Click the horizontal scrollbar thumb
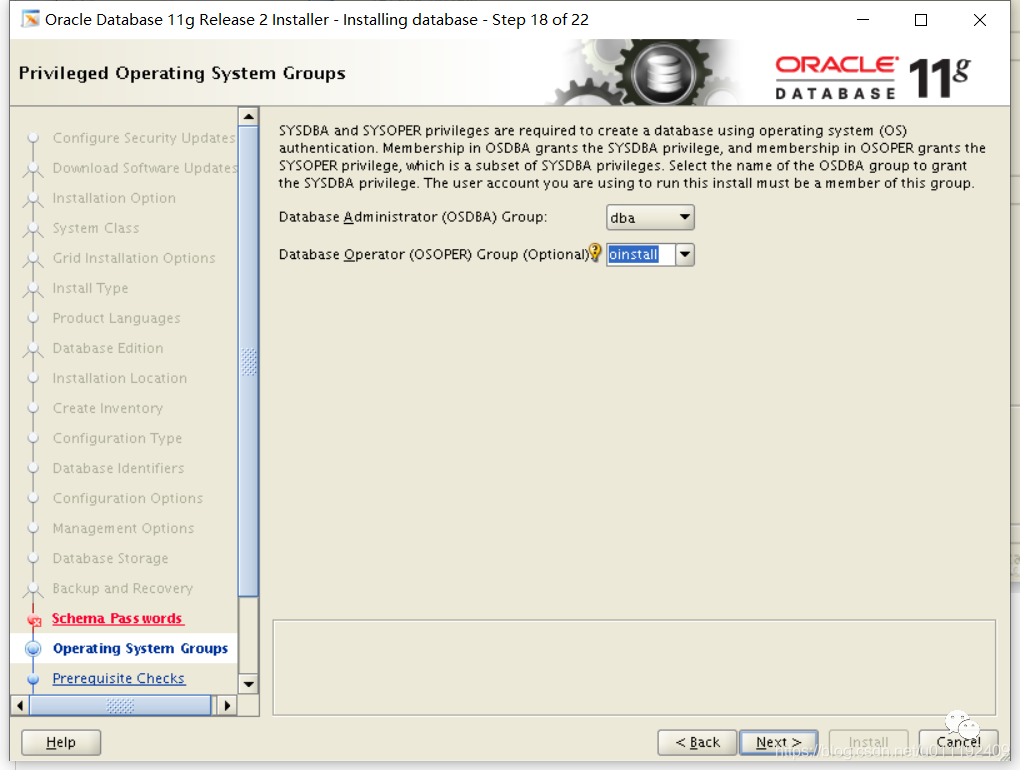This screenshot has height=770, width=1020. pyautogui.click(x=120, y=706)
